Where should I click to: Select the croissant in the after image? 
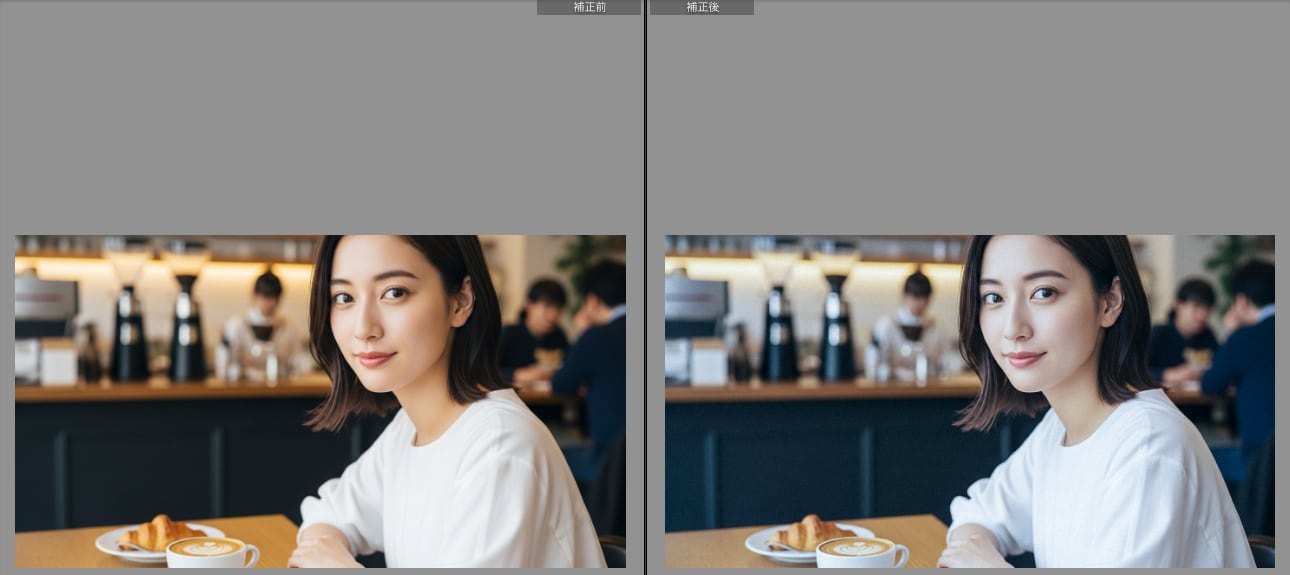click(x=805, y=533)
